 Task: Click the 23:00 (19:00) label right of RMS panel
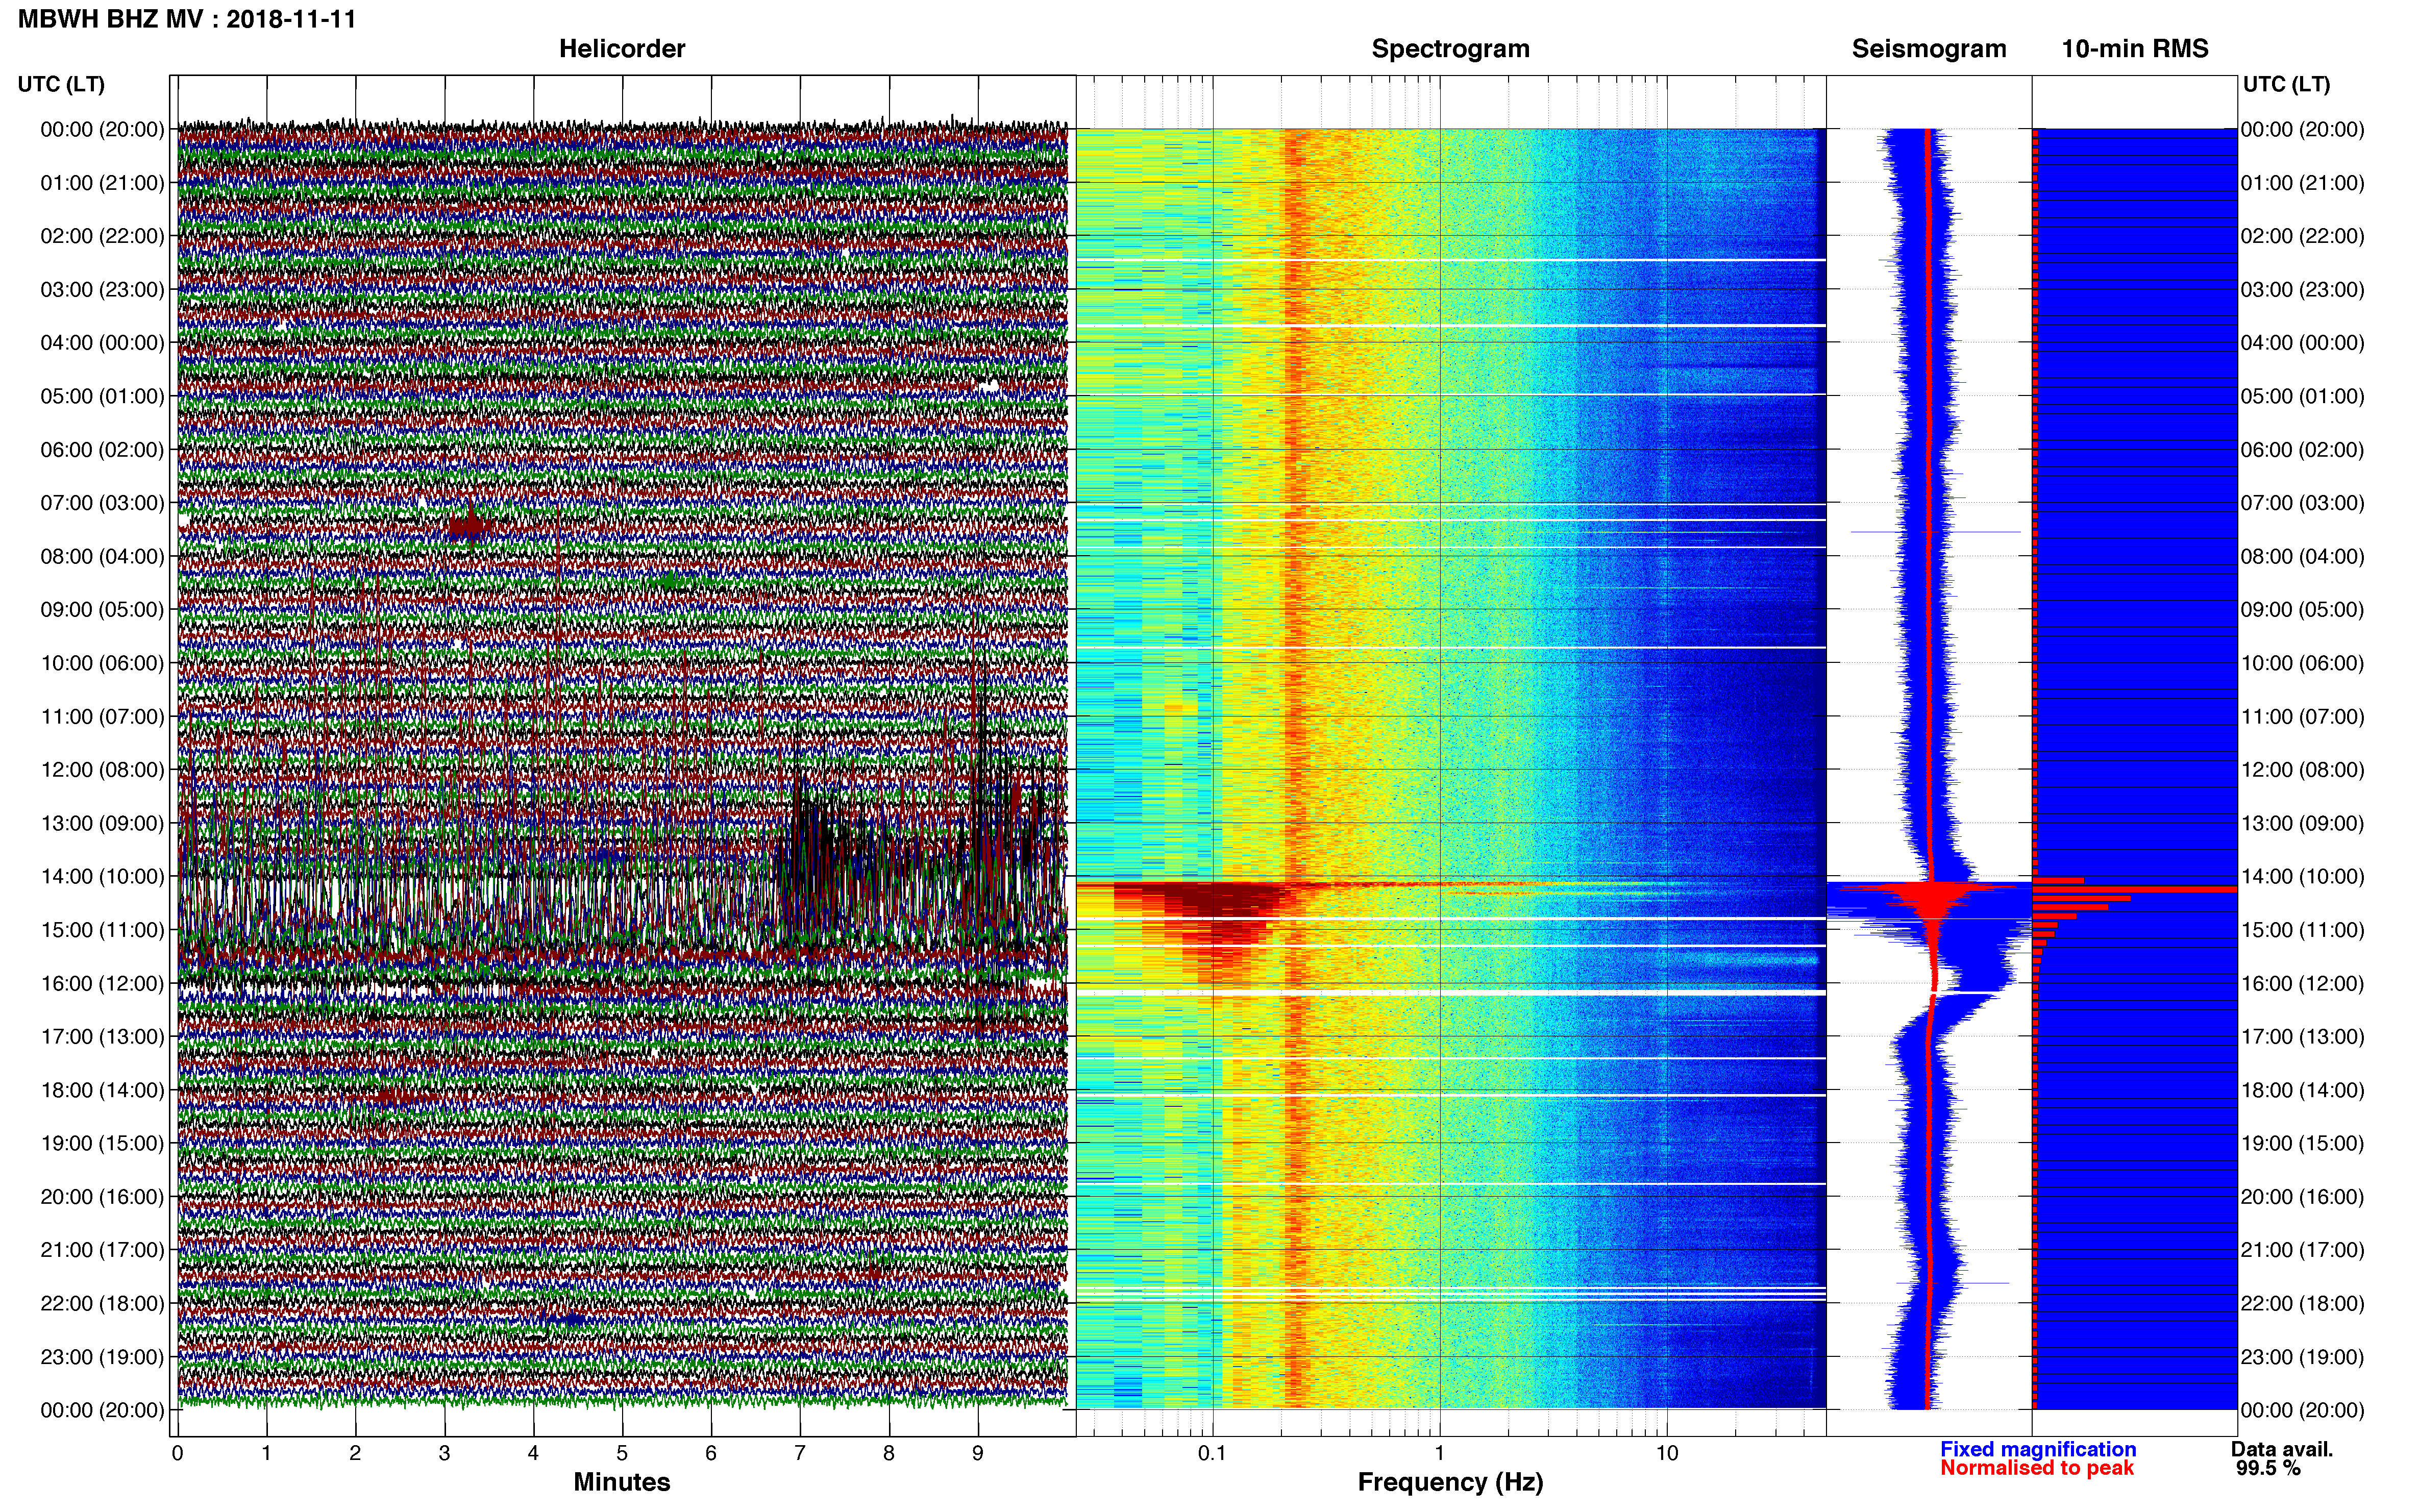(2302, 1357)
